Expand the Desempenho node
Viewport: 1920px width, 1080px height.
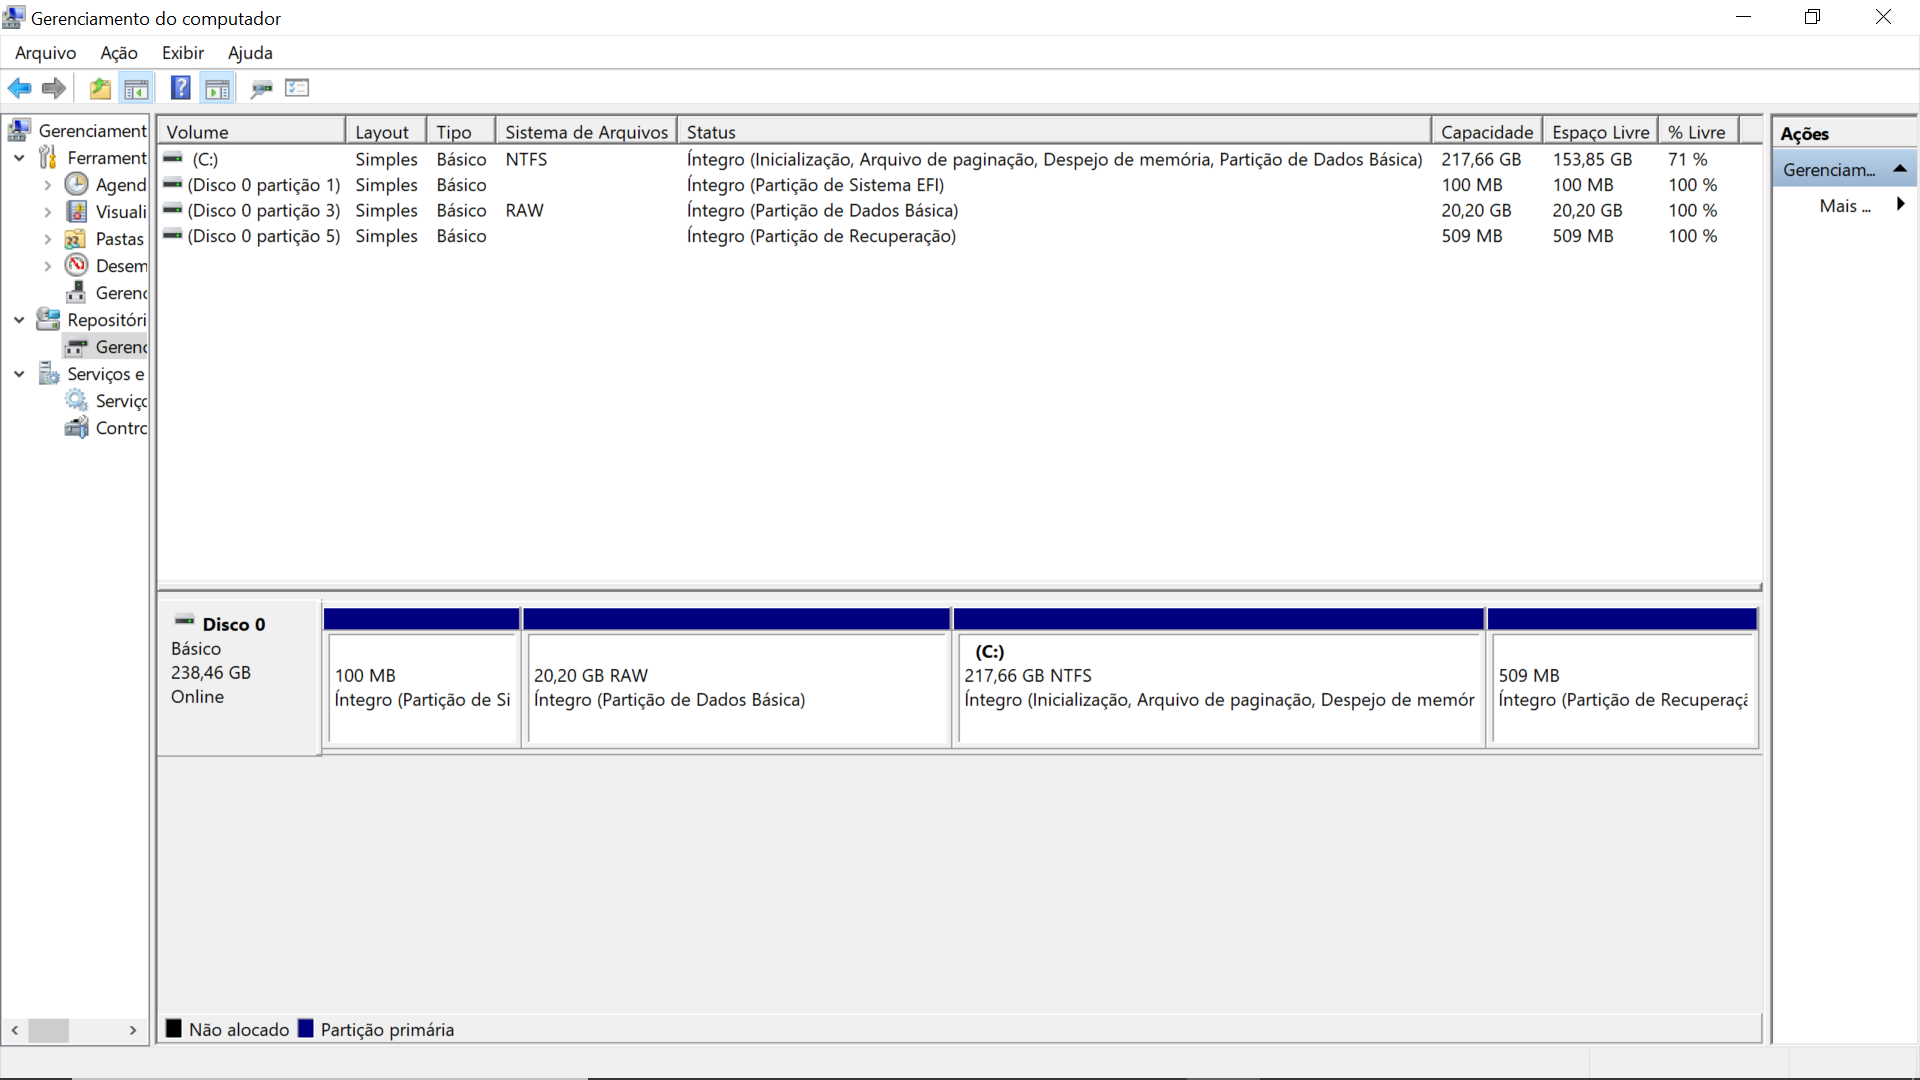[x=47, y=266]
